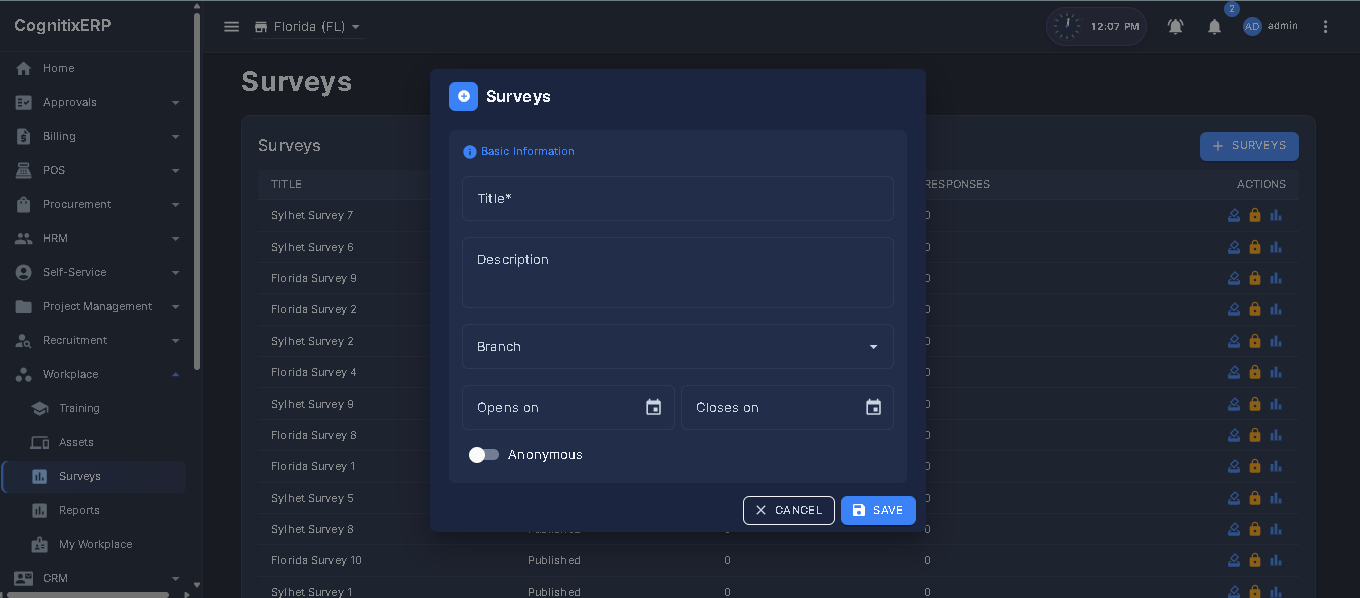Open the Branch dropdown

pos(678,347)
